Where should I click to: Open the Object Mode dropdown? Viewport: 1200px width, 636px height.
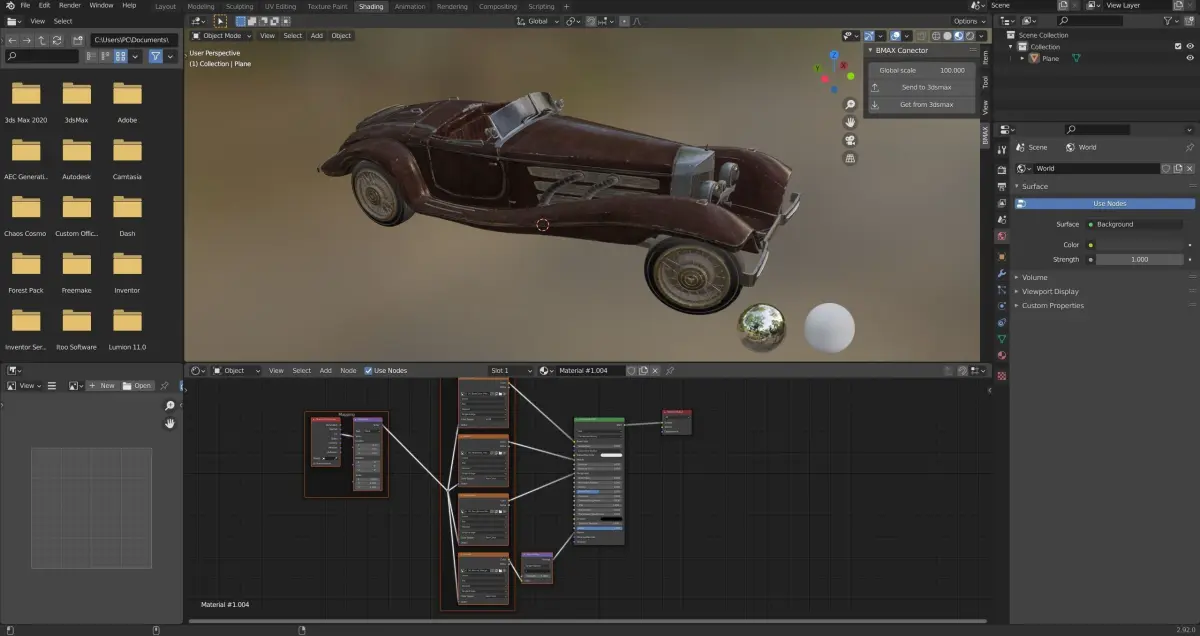click(222, 36)
